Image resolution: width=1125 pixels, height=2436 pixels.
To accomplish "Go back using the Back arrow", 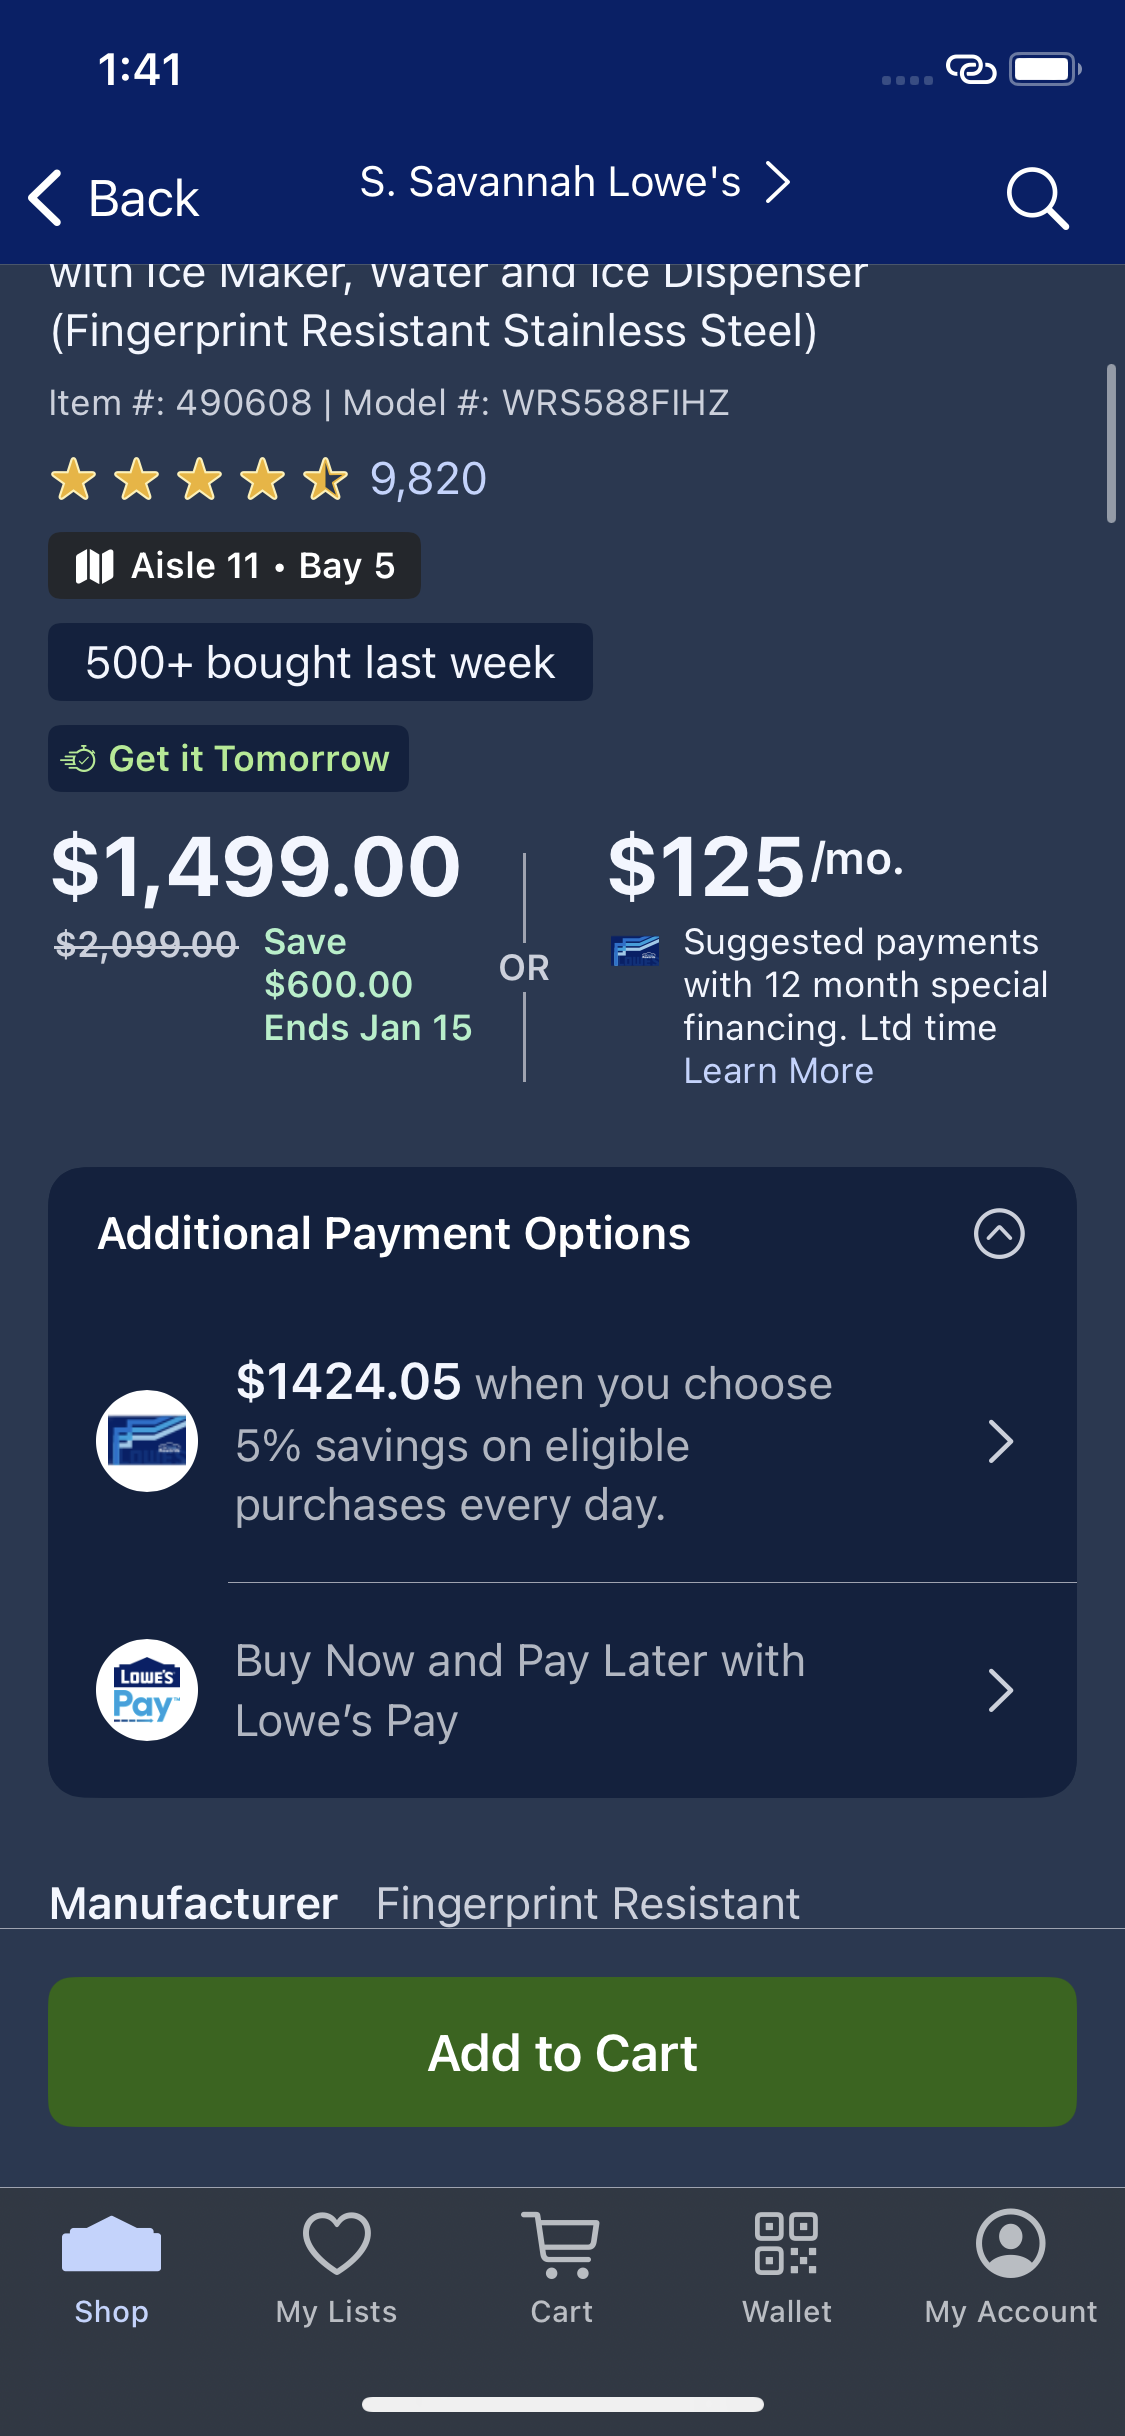I will 113,198.
